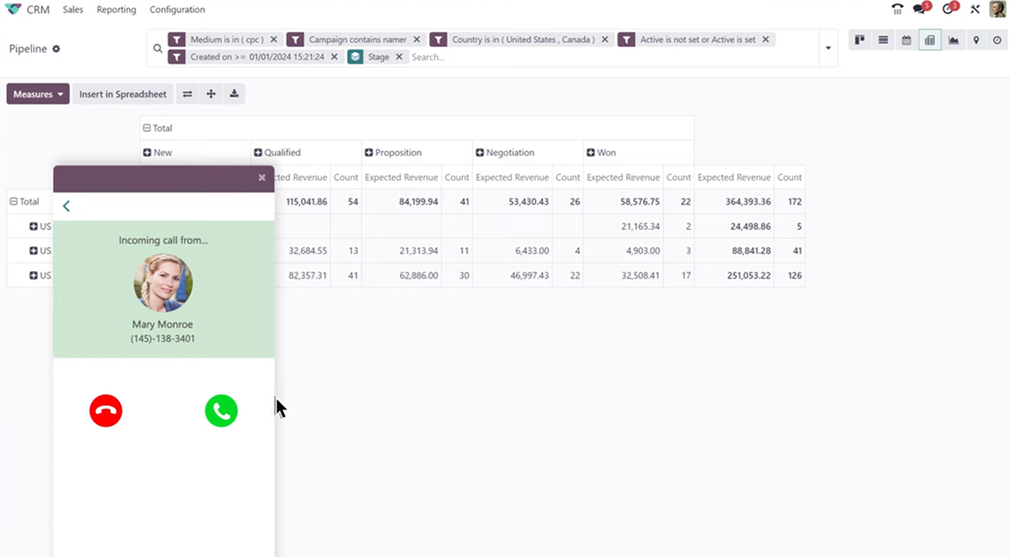Click the caller name Mary Monroe
The height and width of the screenshot is (557, 1010).
pos(162,325)
